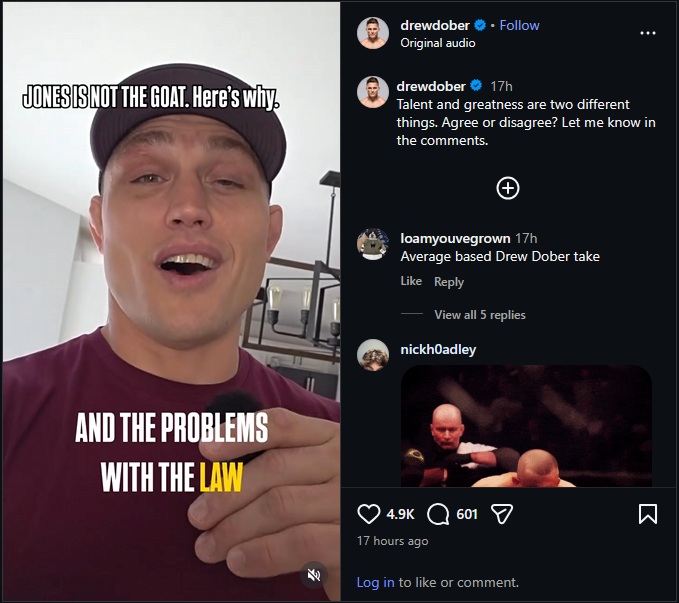Open the nickh0adley username link
This screenshot has height=603, width=679.
[x=438, y=350]
